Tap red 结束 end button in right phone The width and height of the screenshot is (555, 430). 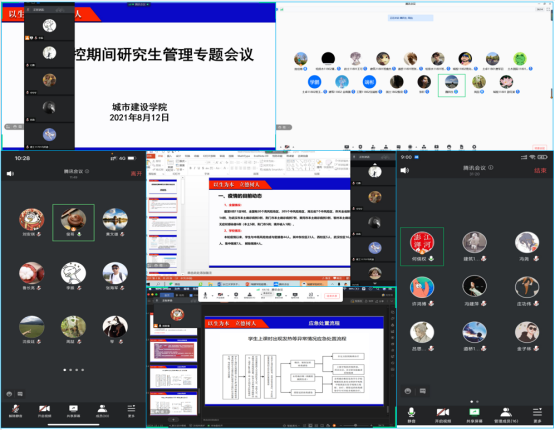pyautogui.click(x=540, y=171)
